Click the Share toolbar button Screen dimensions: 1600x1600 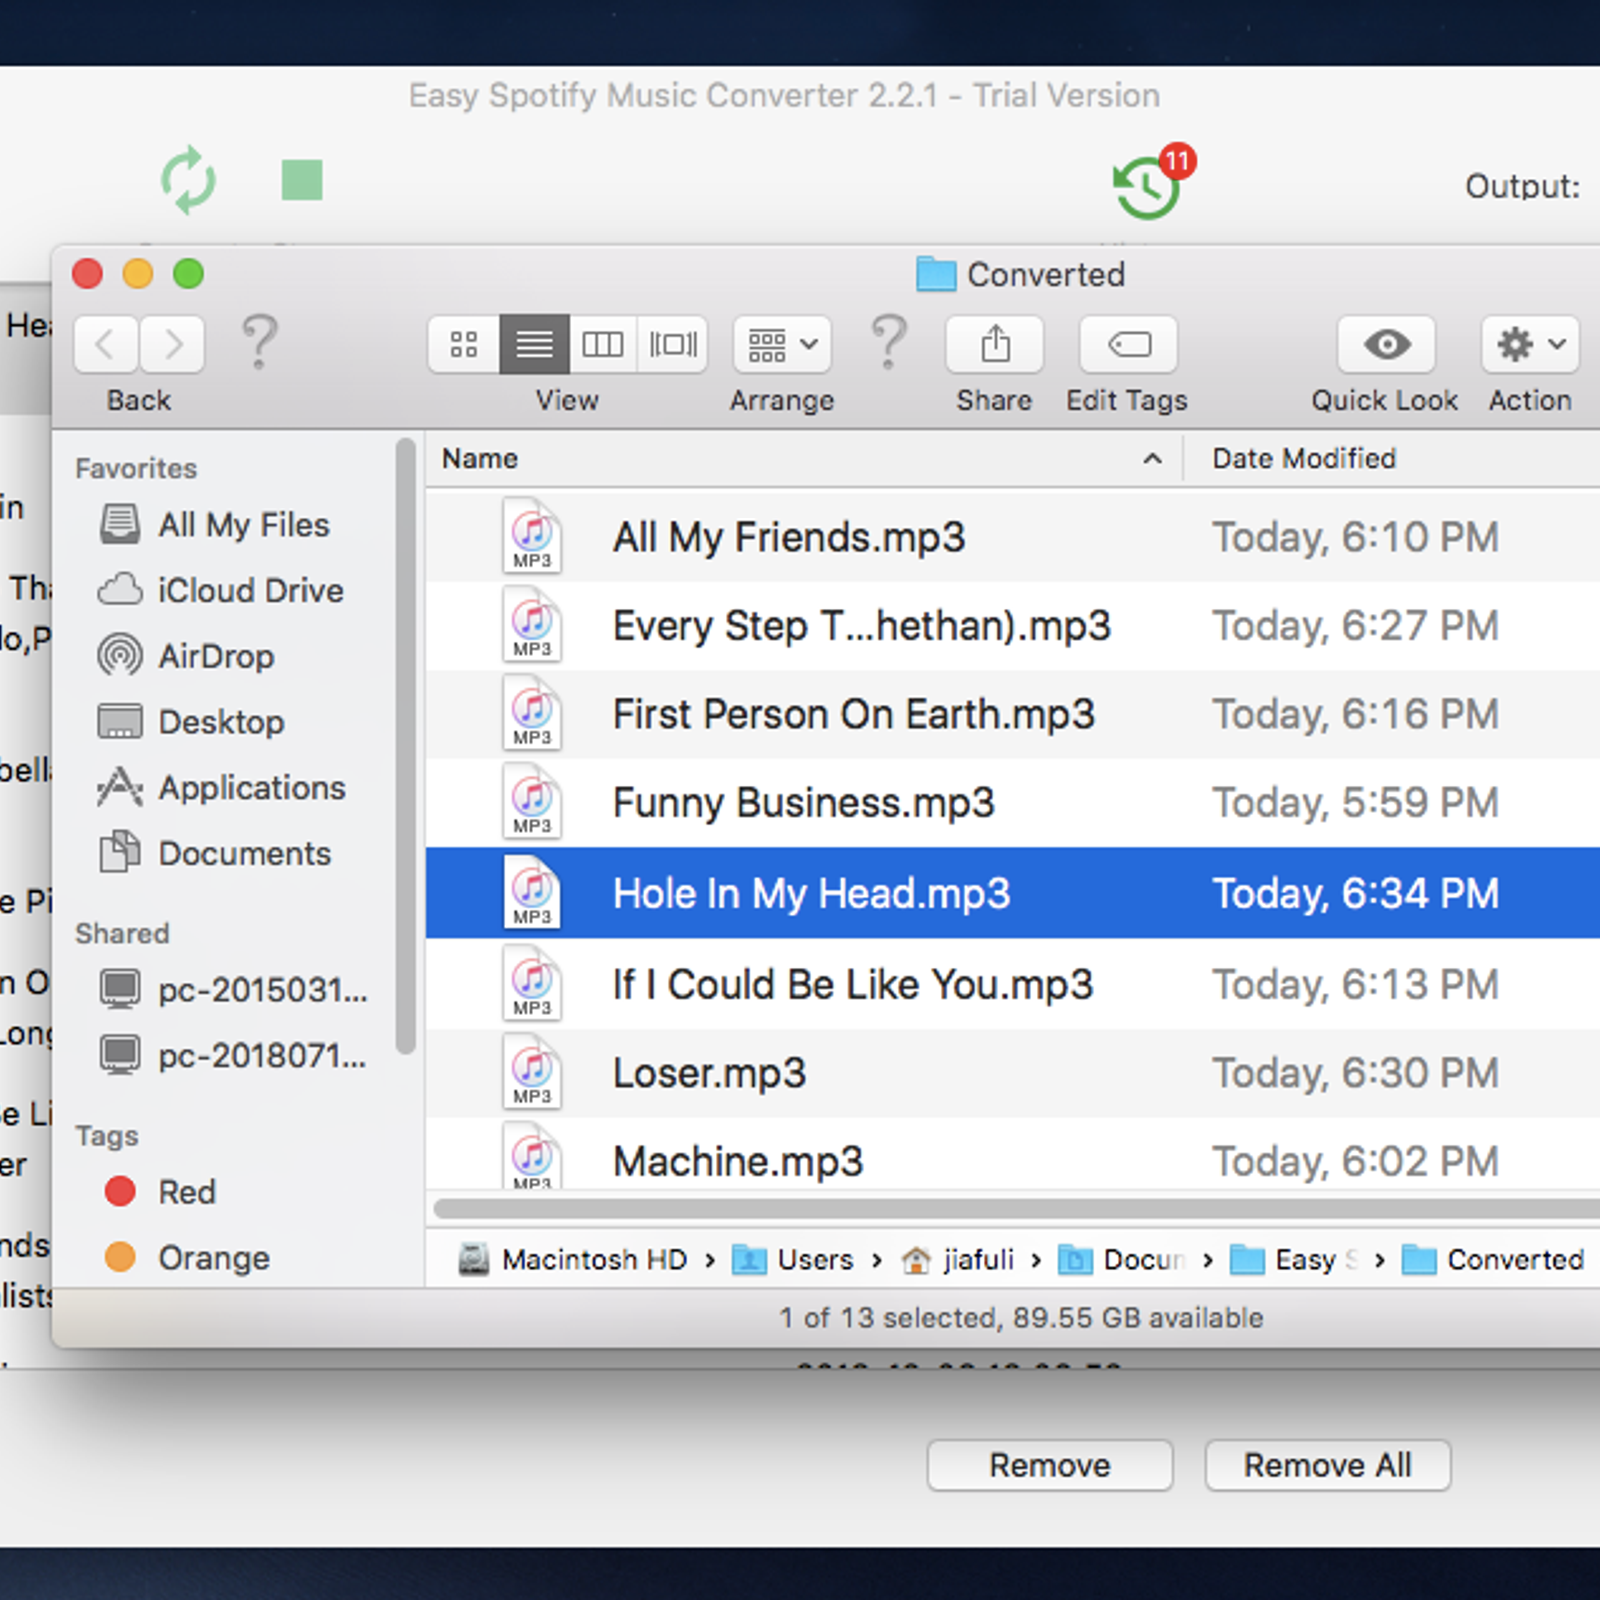(x=994, y=345)
